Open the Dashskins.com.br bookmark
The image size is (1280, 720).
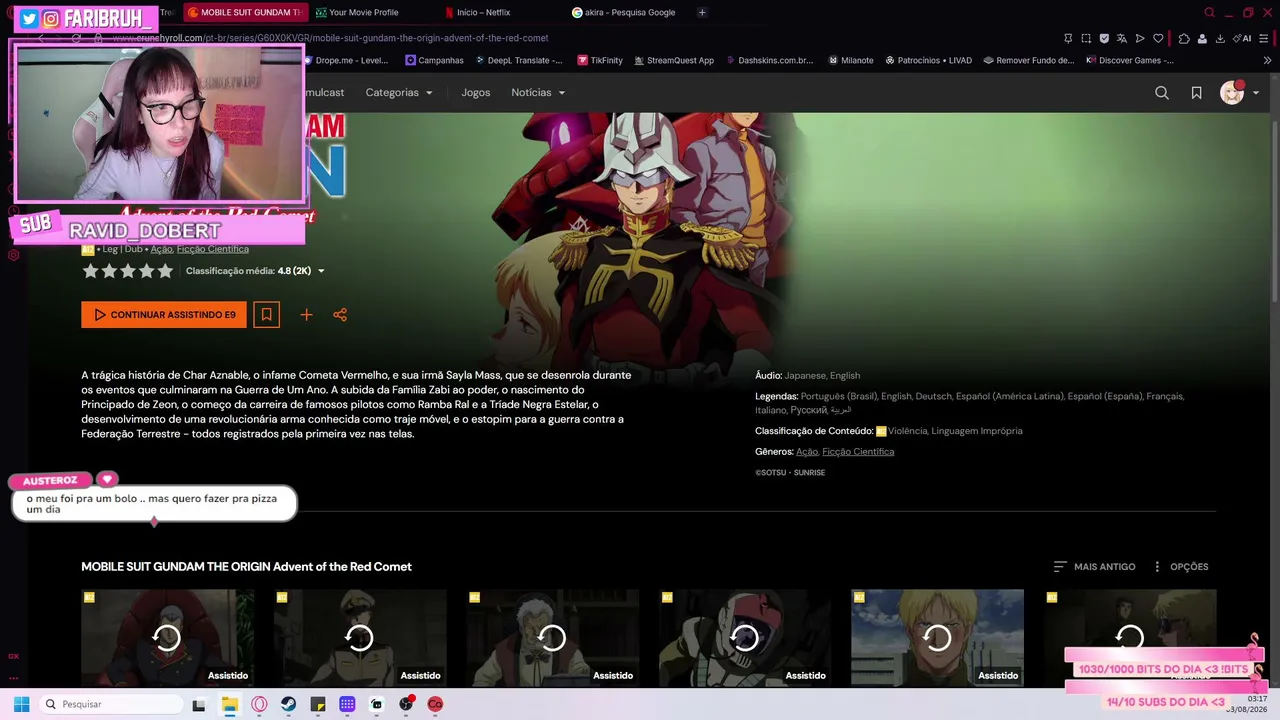[769, 60]
